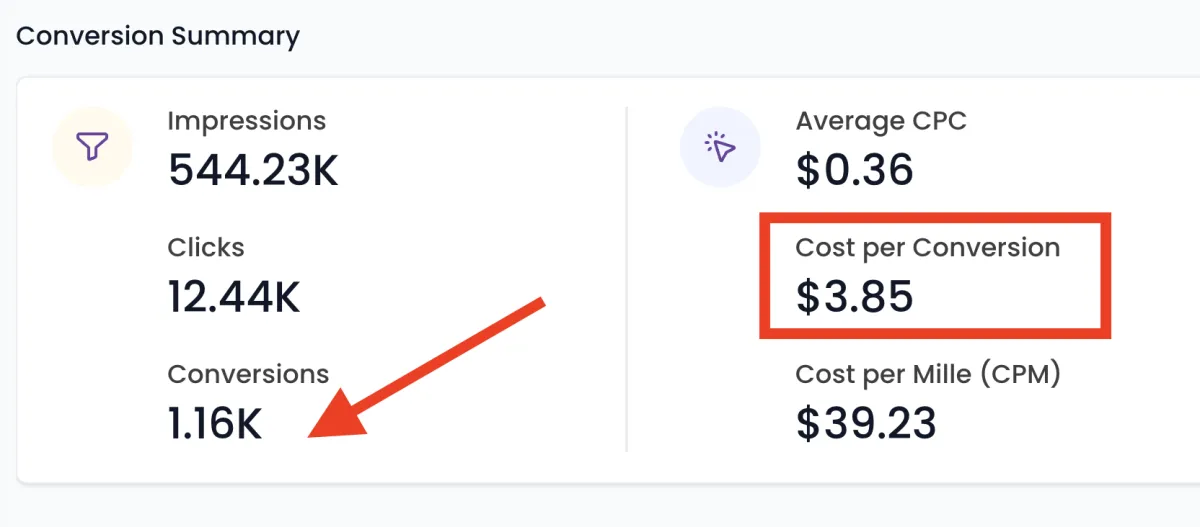The height and width of the screenshot is (527, 1200).
Task: Select the 1.16K conversions value
Action: [215, 424]
